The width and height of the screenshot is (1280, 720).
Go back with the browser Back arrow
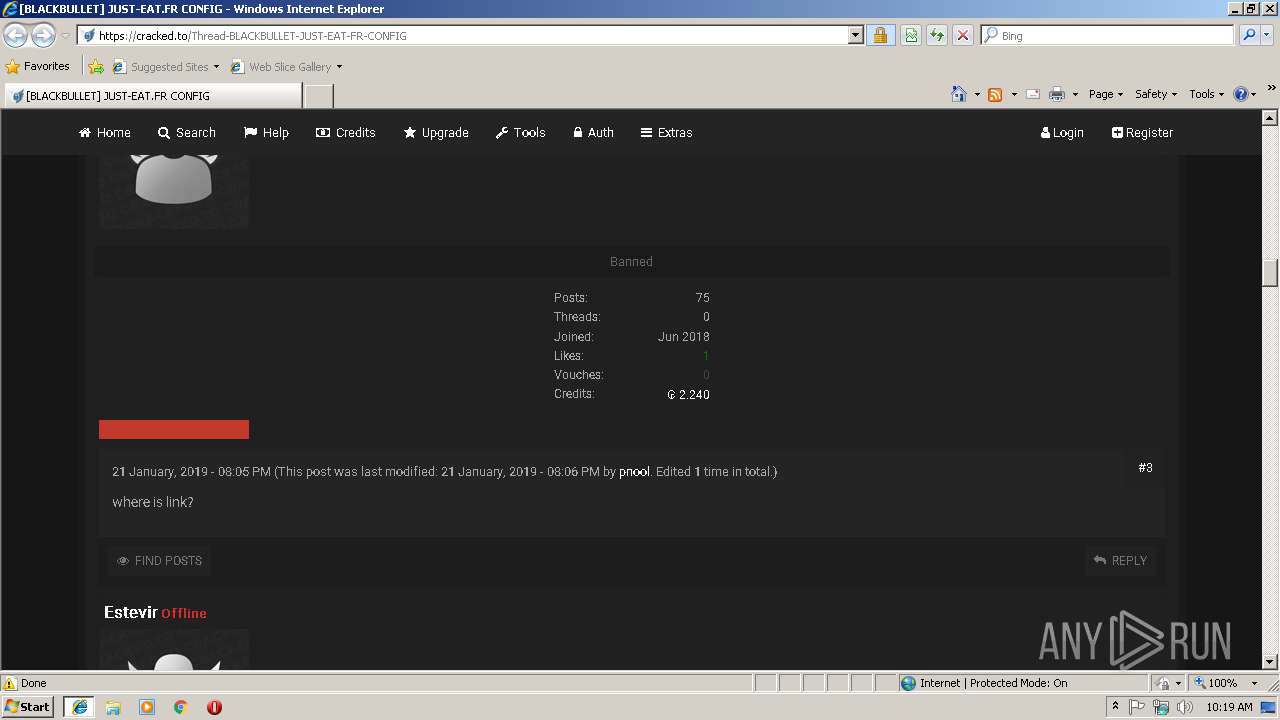(16, 36)
